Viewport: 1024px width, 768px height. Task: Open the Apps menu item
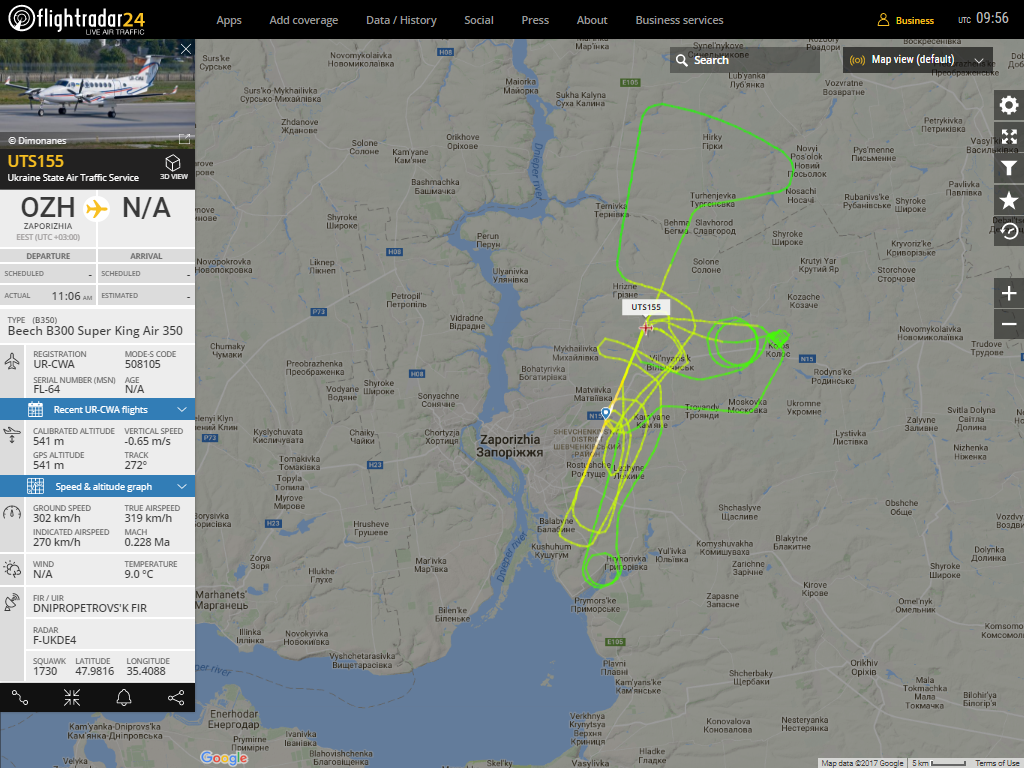coord(229,20)
